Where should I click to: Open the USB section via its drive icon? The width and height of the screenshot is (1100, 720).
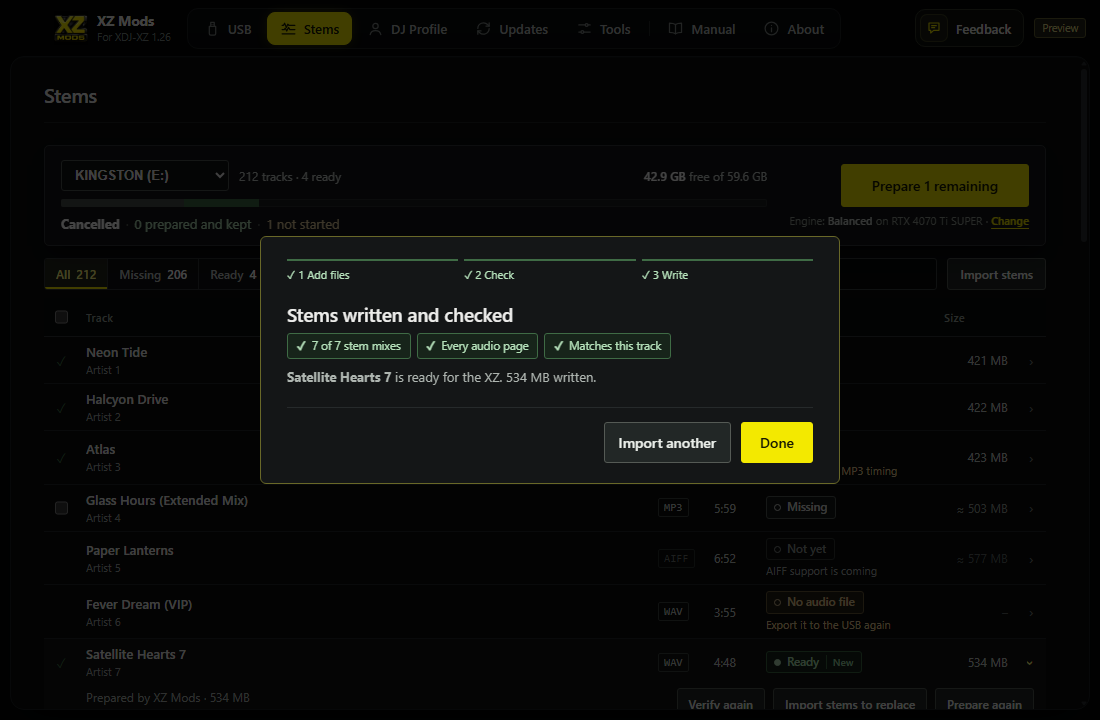[213, 29]
